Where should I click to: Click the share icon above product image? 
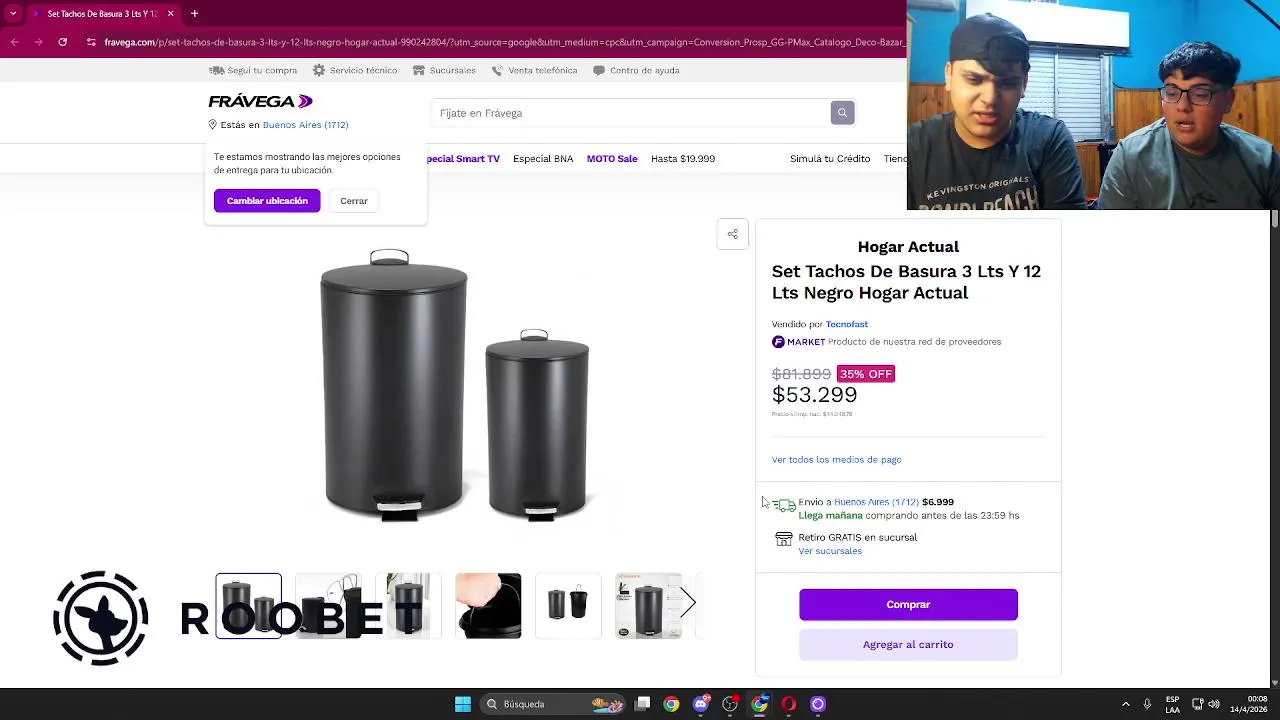pyautogui.click(x=733, y=234)
